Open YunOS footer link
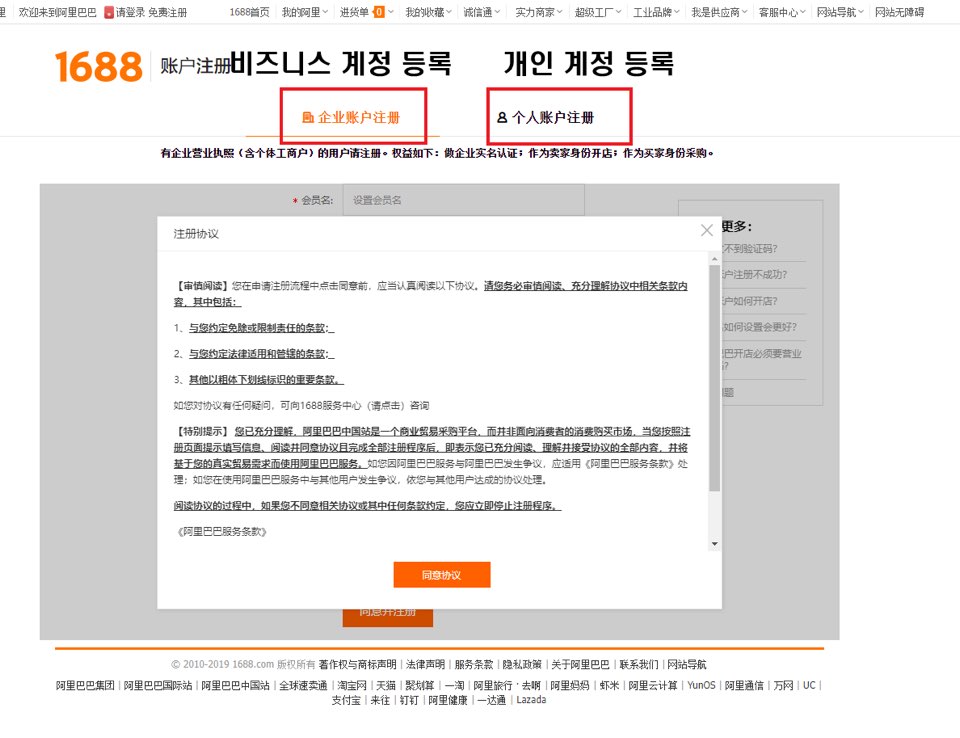 click(701, 685)
